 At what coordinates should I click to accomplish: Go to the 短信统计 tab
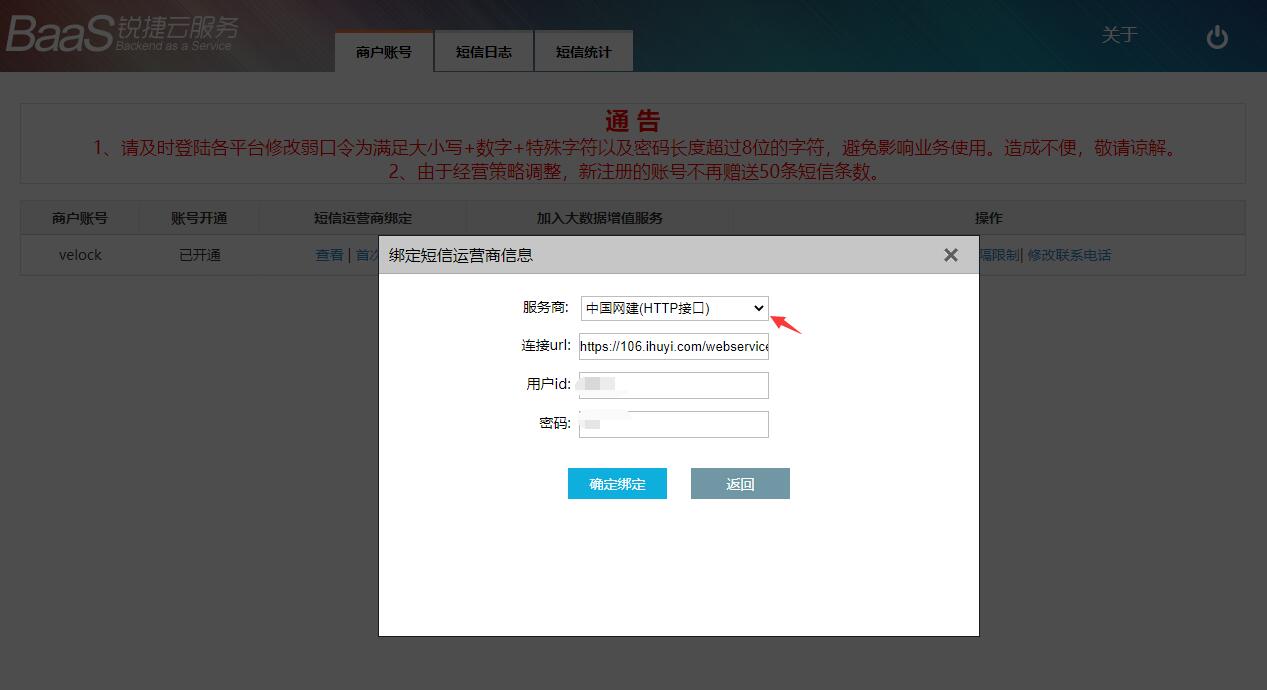coord(583,52)
